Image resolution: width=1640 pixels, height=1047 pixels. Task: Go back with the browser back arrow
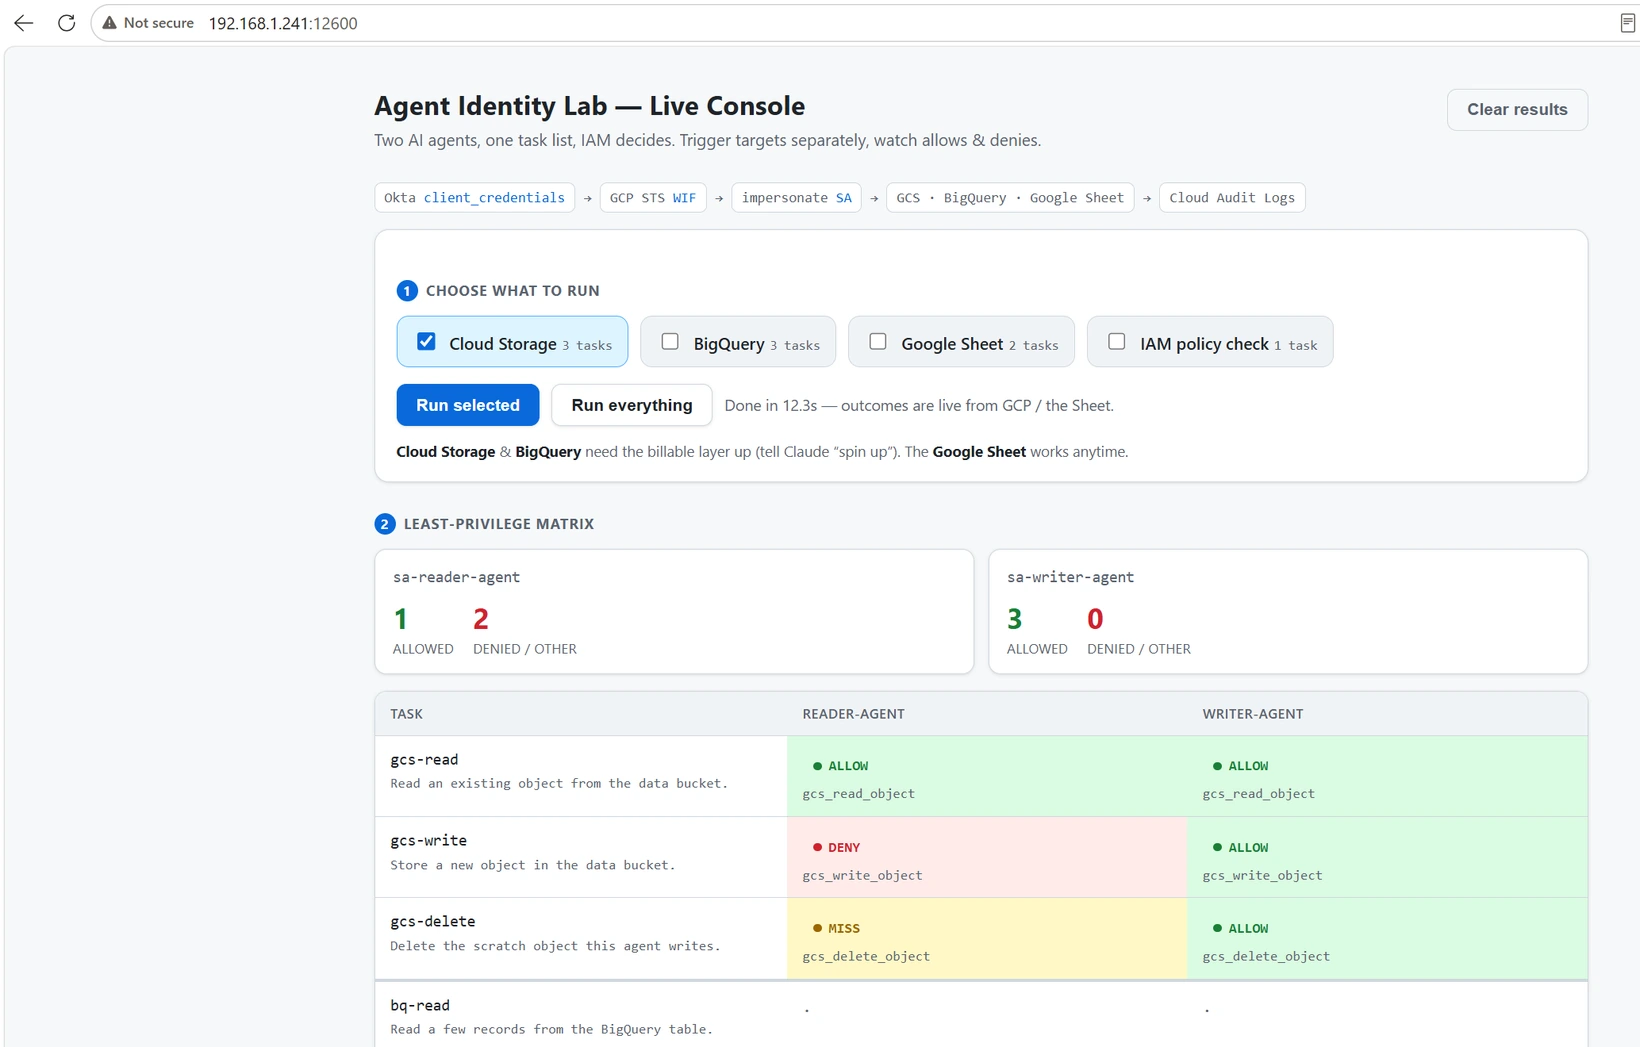point(24,23)
